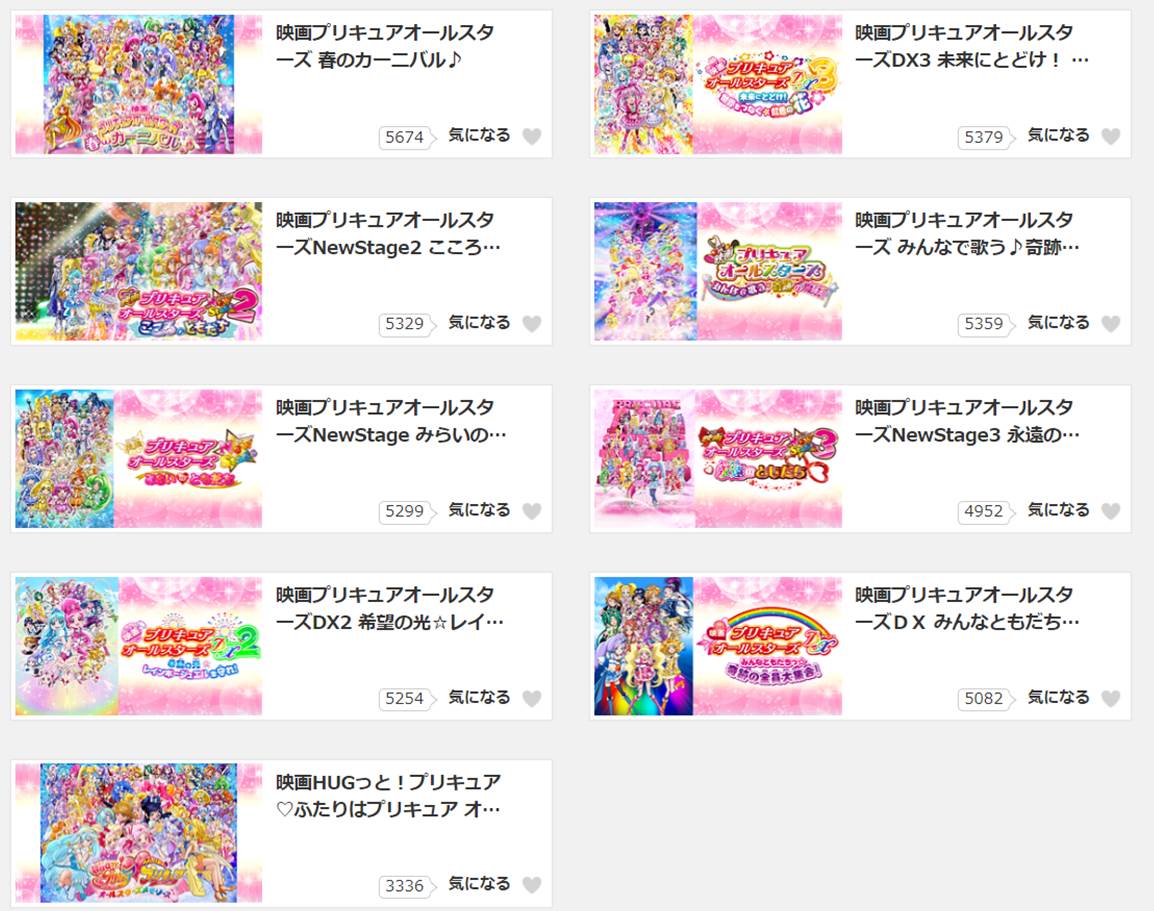
Task: Click heart icon for みんなで歌う♪奇跡 movie
Action: click(1111, 324)
